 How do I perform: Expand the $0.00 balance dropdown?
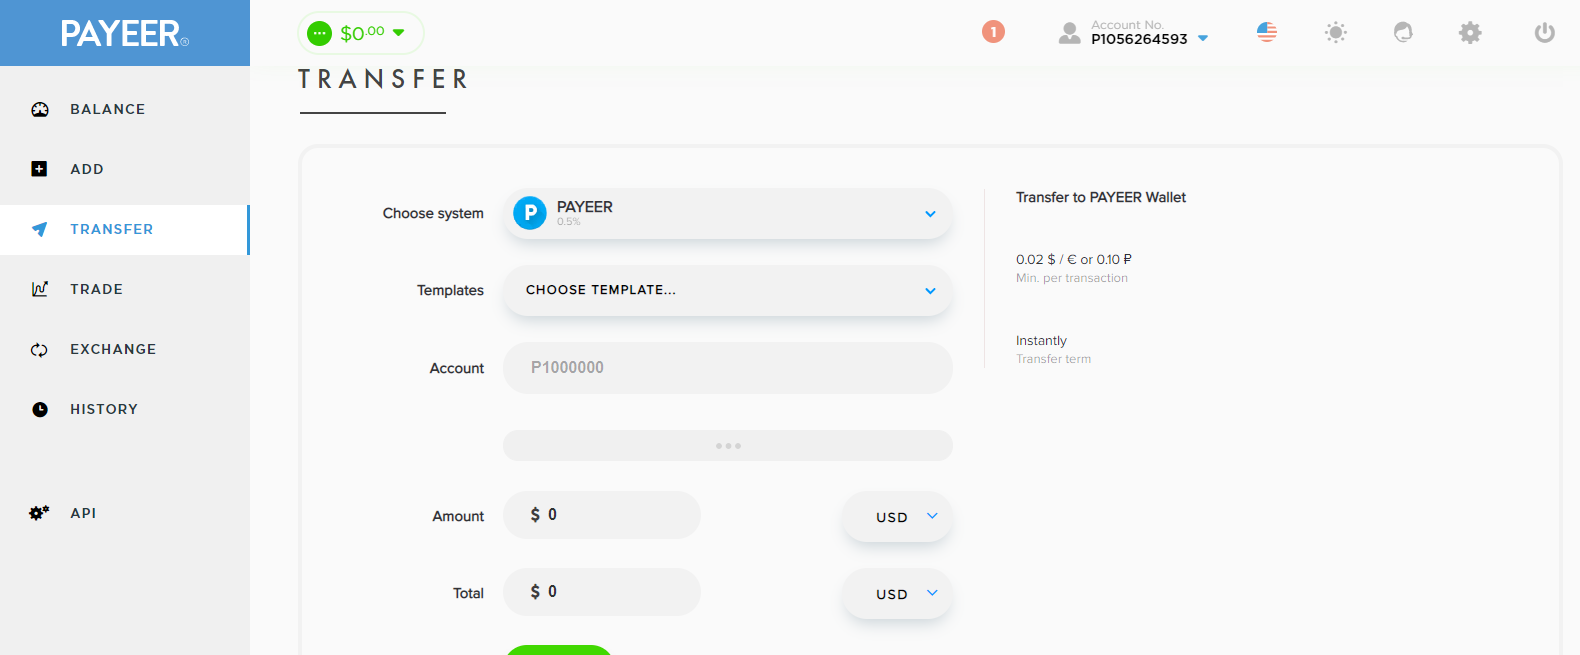point(361,33)
